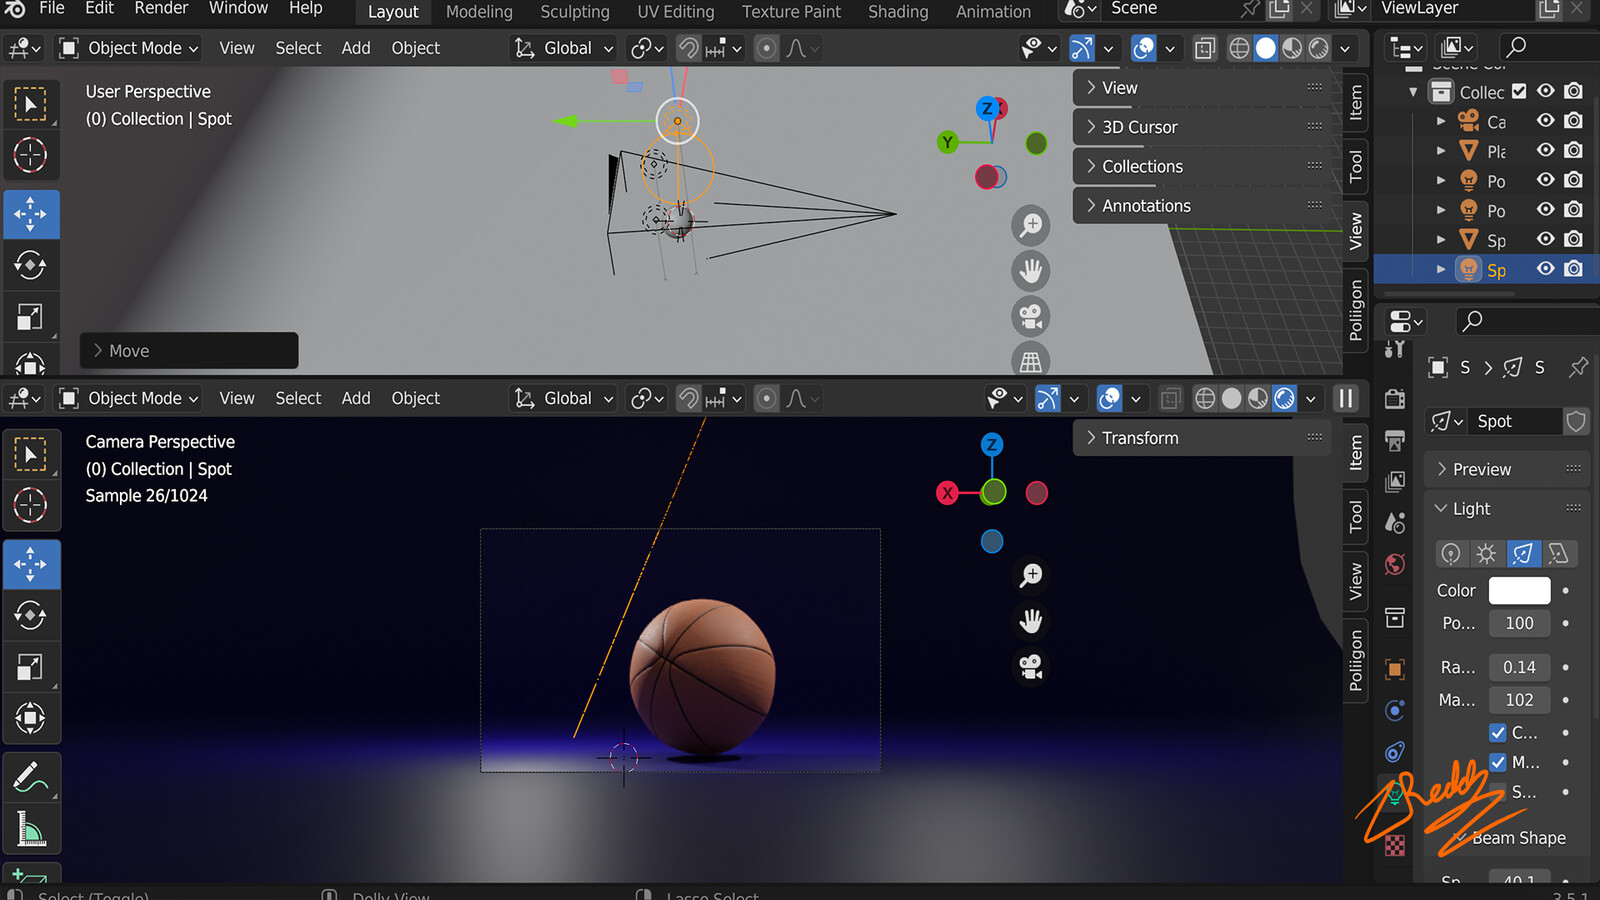The image size is (1600, 900).
Task: Expand the Collections panel
Action: pyautogui.click(x=1204, y=166)
